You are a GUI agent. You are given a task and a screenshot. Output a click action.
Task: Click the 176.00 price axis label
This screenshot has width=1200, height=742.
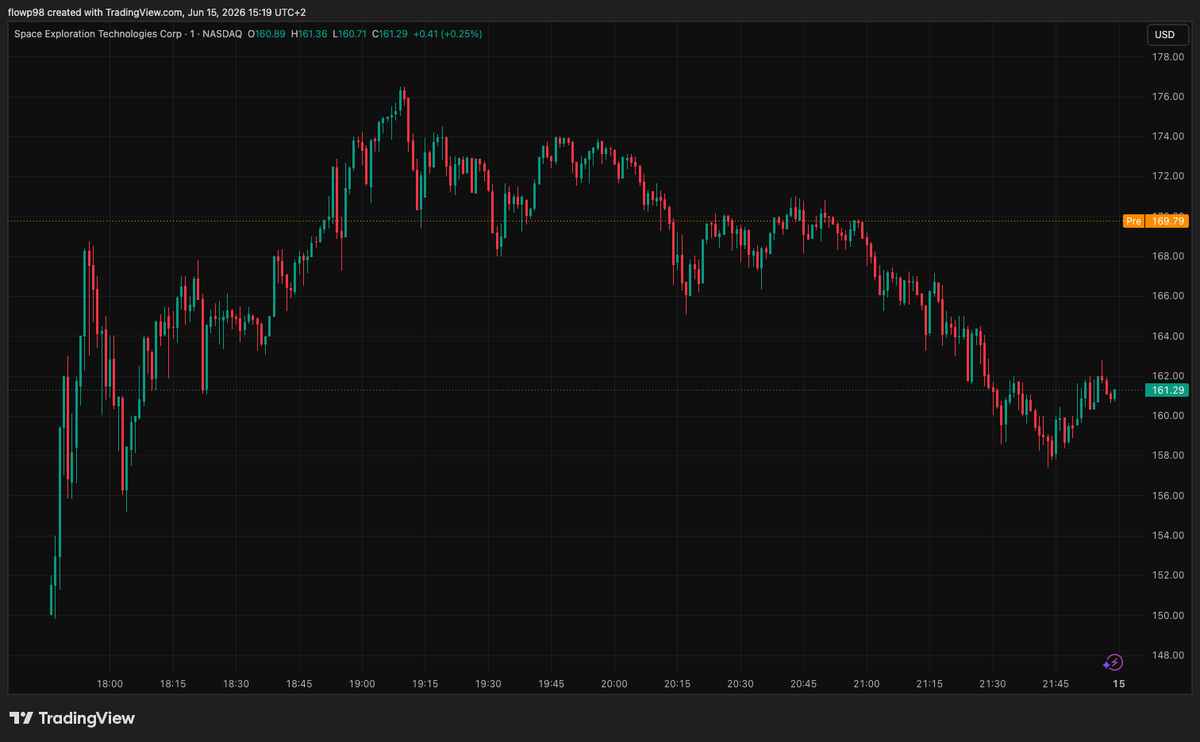pyautogui.click(x=1168, y=97)
